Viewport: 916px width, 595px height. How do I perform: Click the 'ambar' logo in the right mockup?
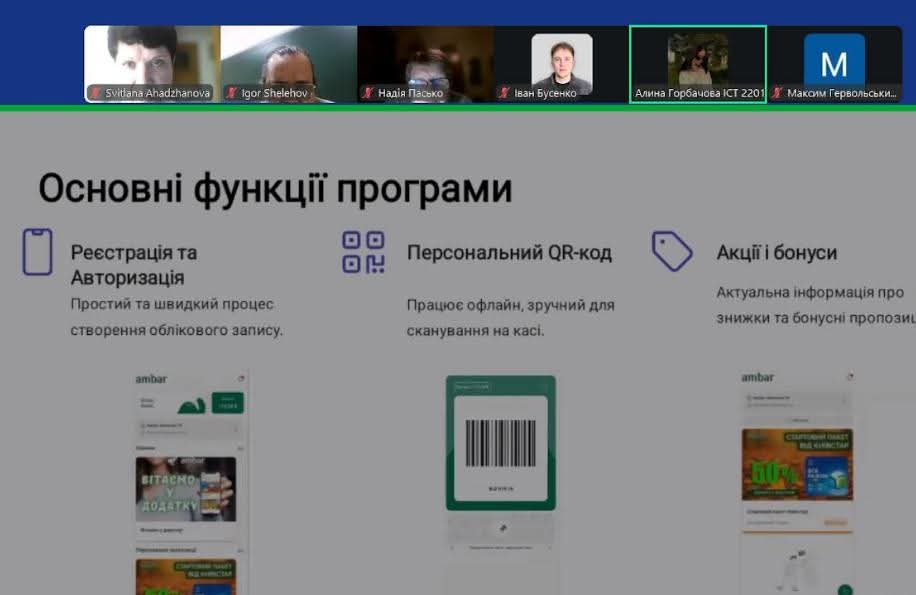758,377
